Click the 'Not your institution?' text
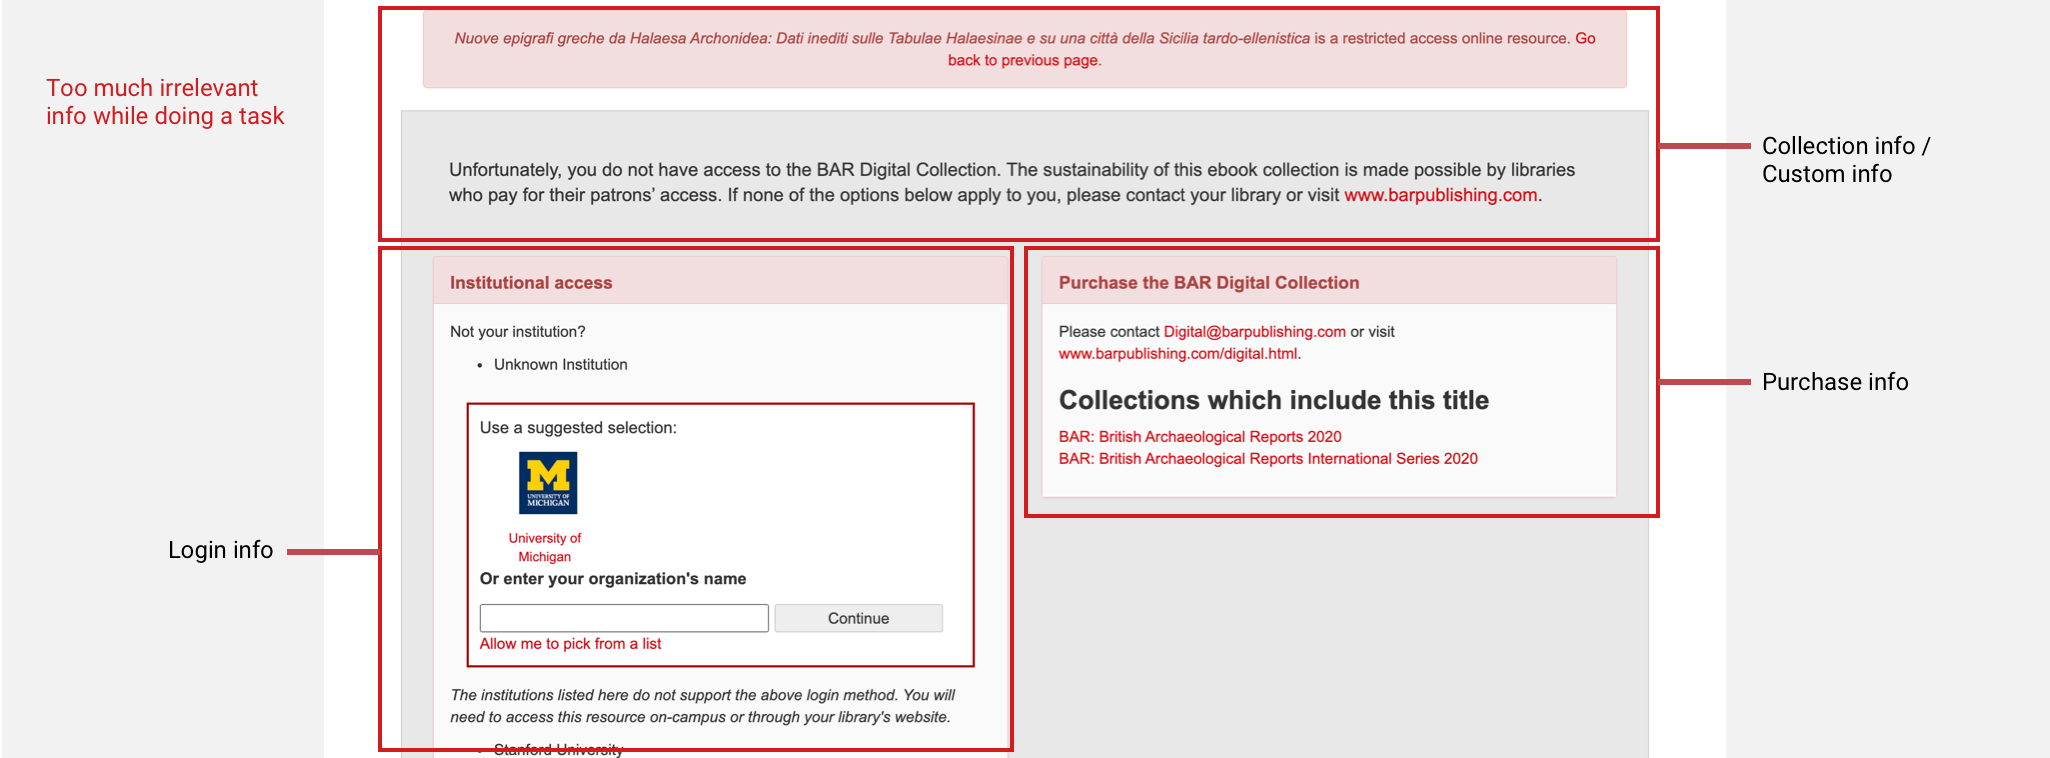This screenshot has height=758, width=2050. tap(518, 332)
